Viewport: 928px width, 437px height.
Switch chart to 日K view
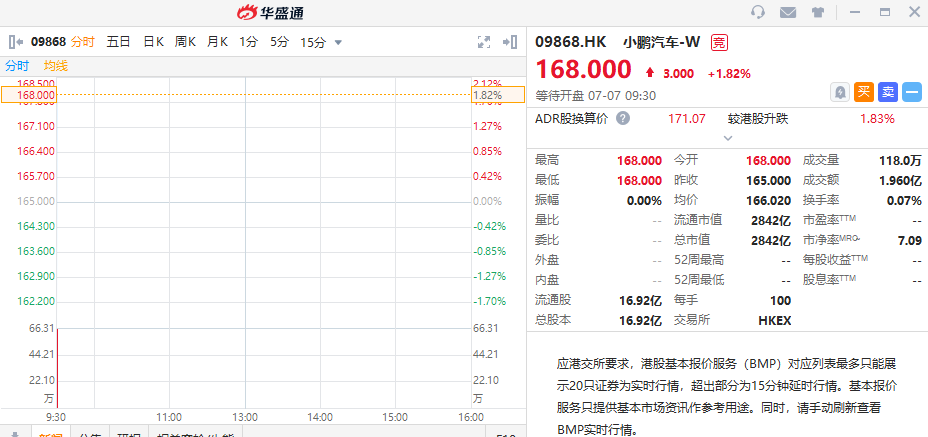click(x=153, y=42)
